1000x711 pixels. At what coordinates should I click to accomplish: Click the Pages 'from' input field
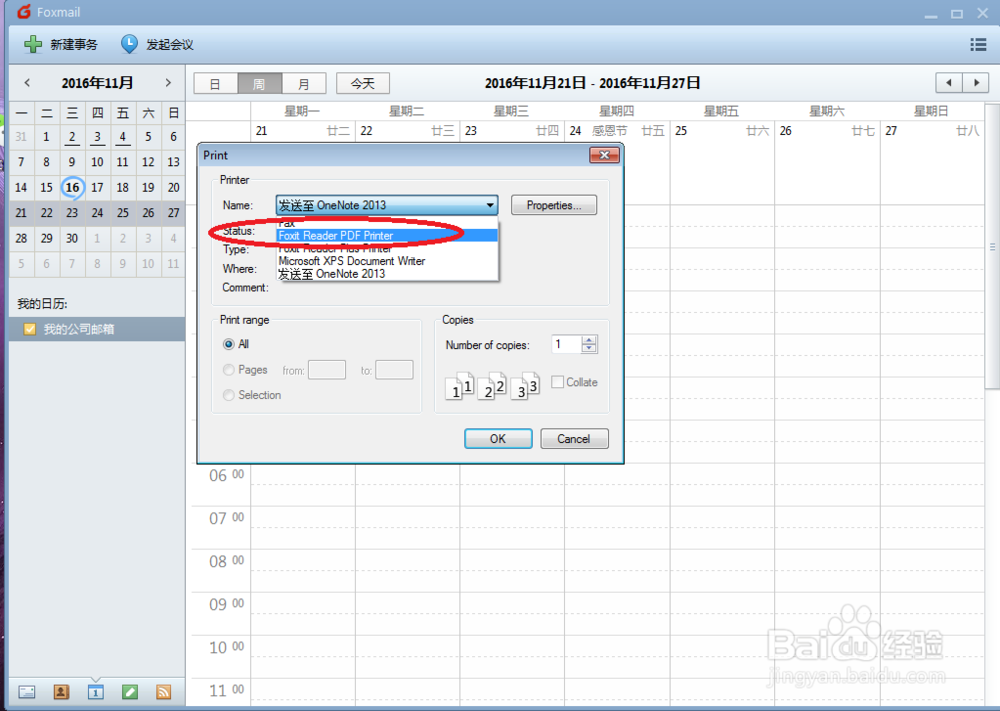coord(327,370)
